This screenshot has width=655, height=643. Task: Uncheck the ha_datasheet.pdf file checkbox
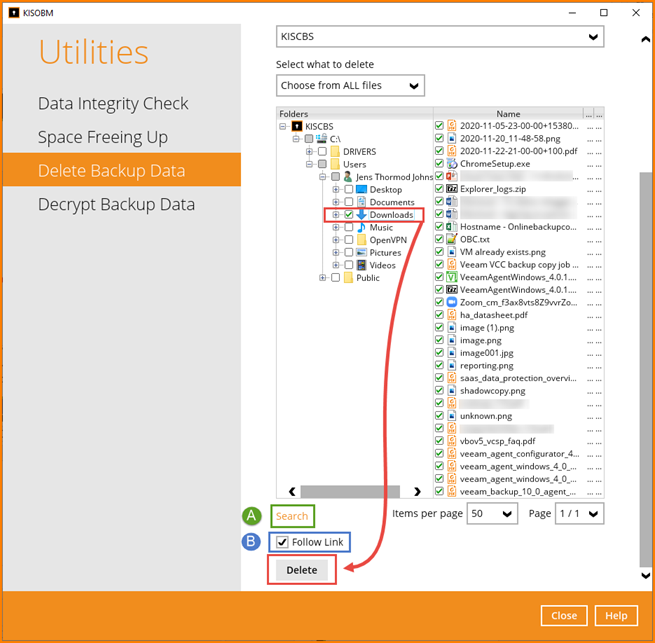coord(439,315)
